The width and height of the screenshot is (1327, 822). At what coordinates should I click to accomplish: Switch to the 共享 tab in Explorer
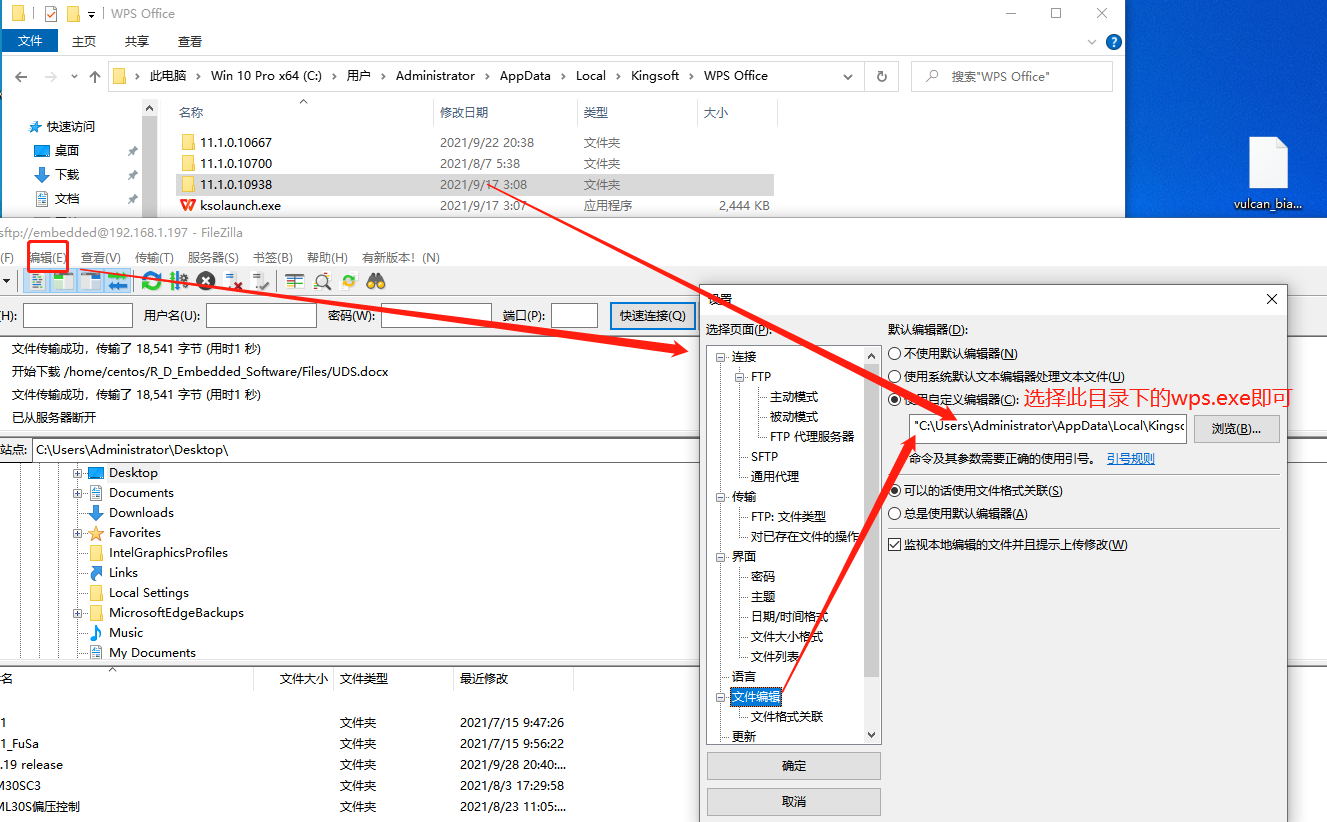click(137, 42)
